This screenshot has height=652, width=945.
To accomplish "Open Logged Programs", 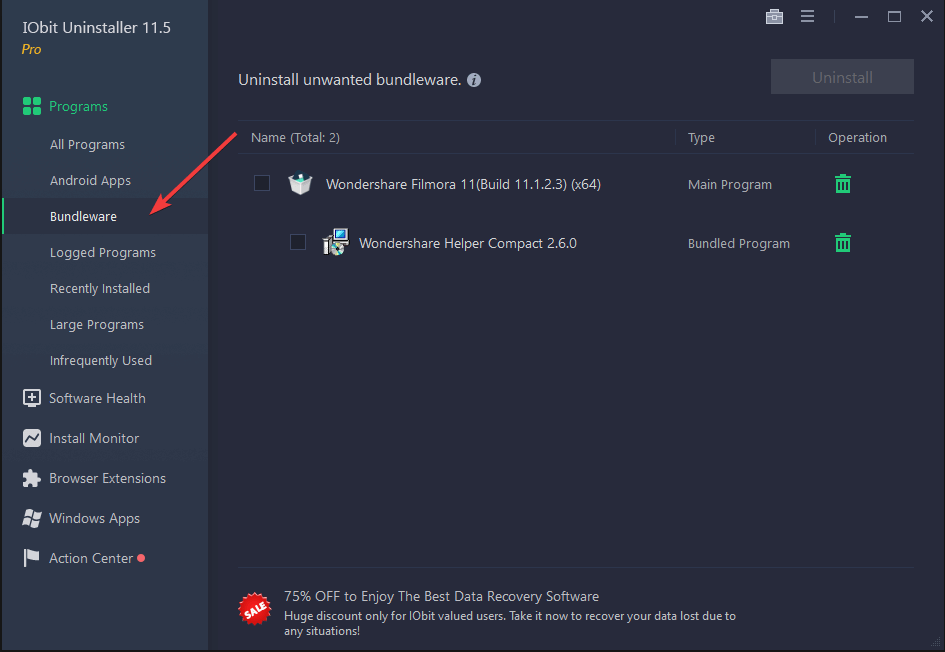I will [103, 252].
